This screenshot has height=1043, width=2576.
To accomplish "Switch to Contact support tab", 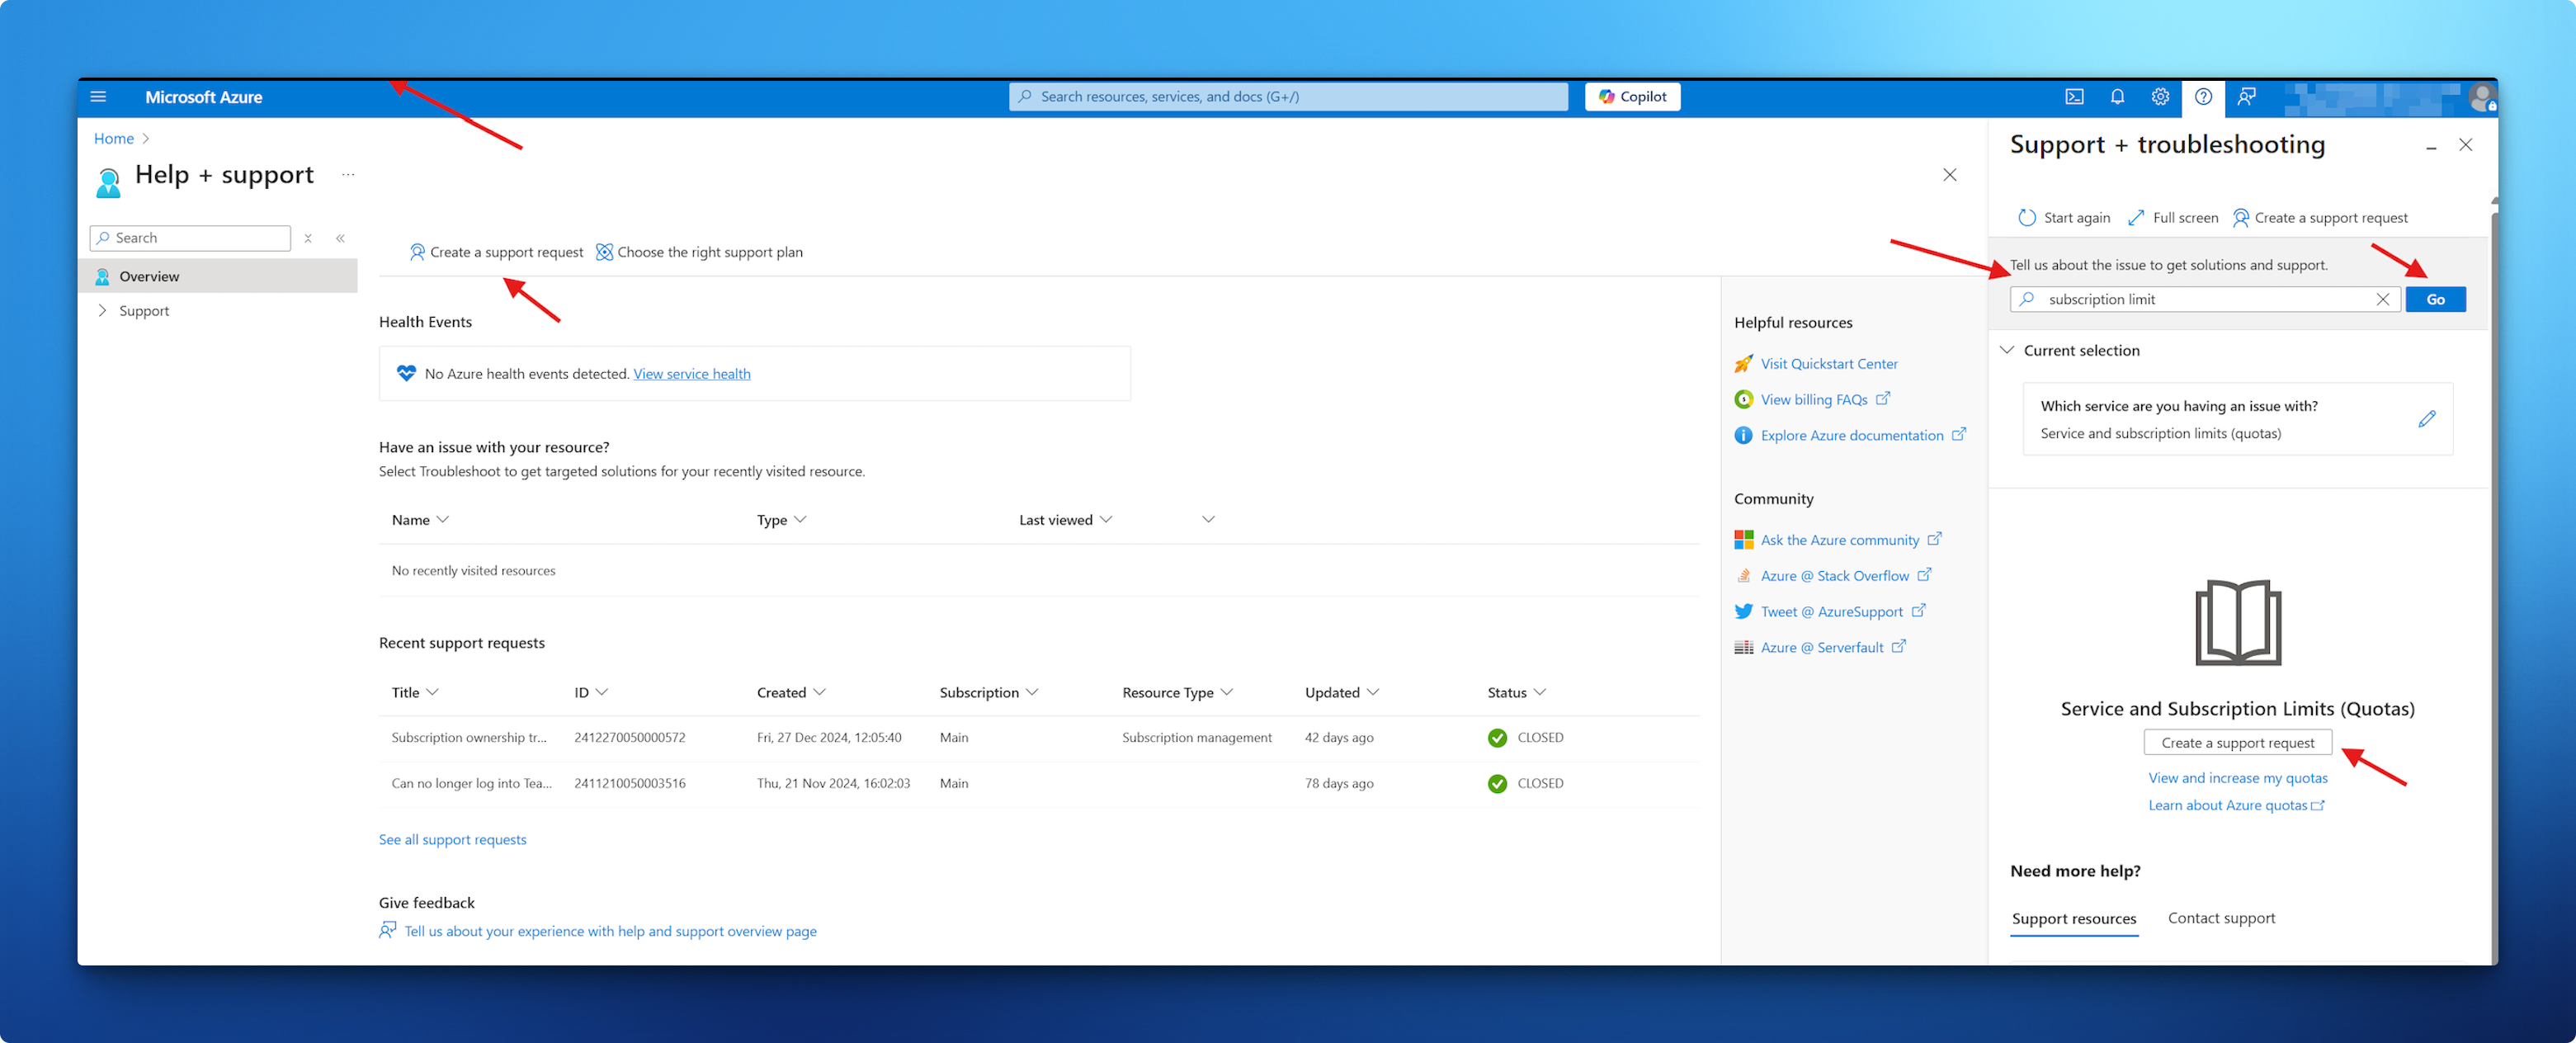I will (x=2220, y=918).
